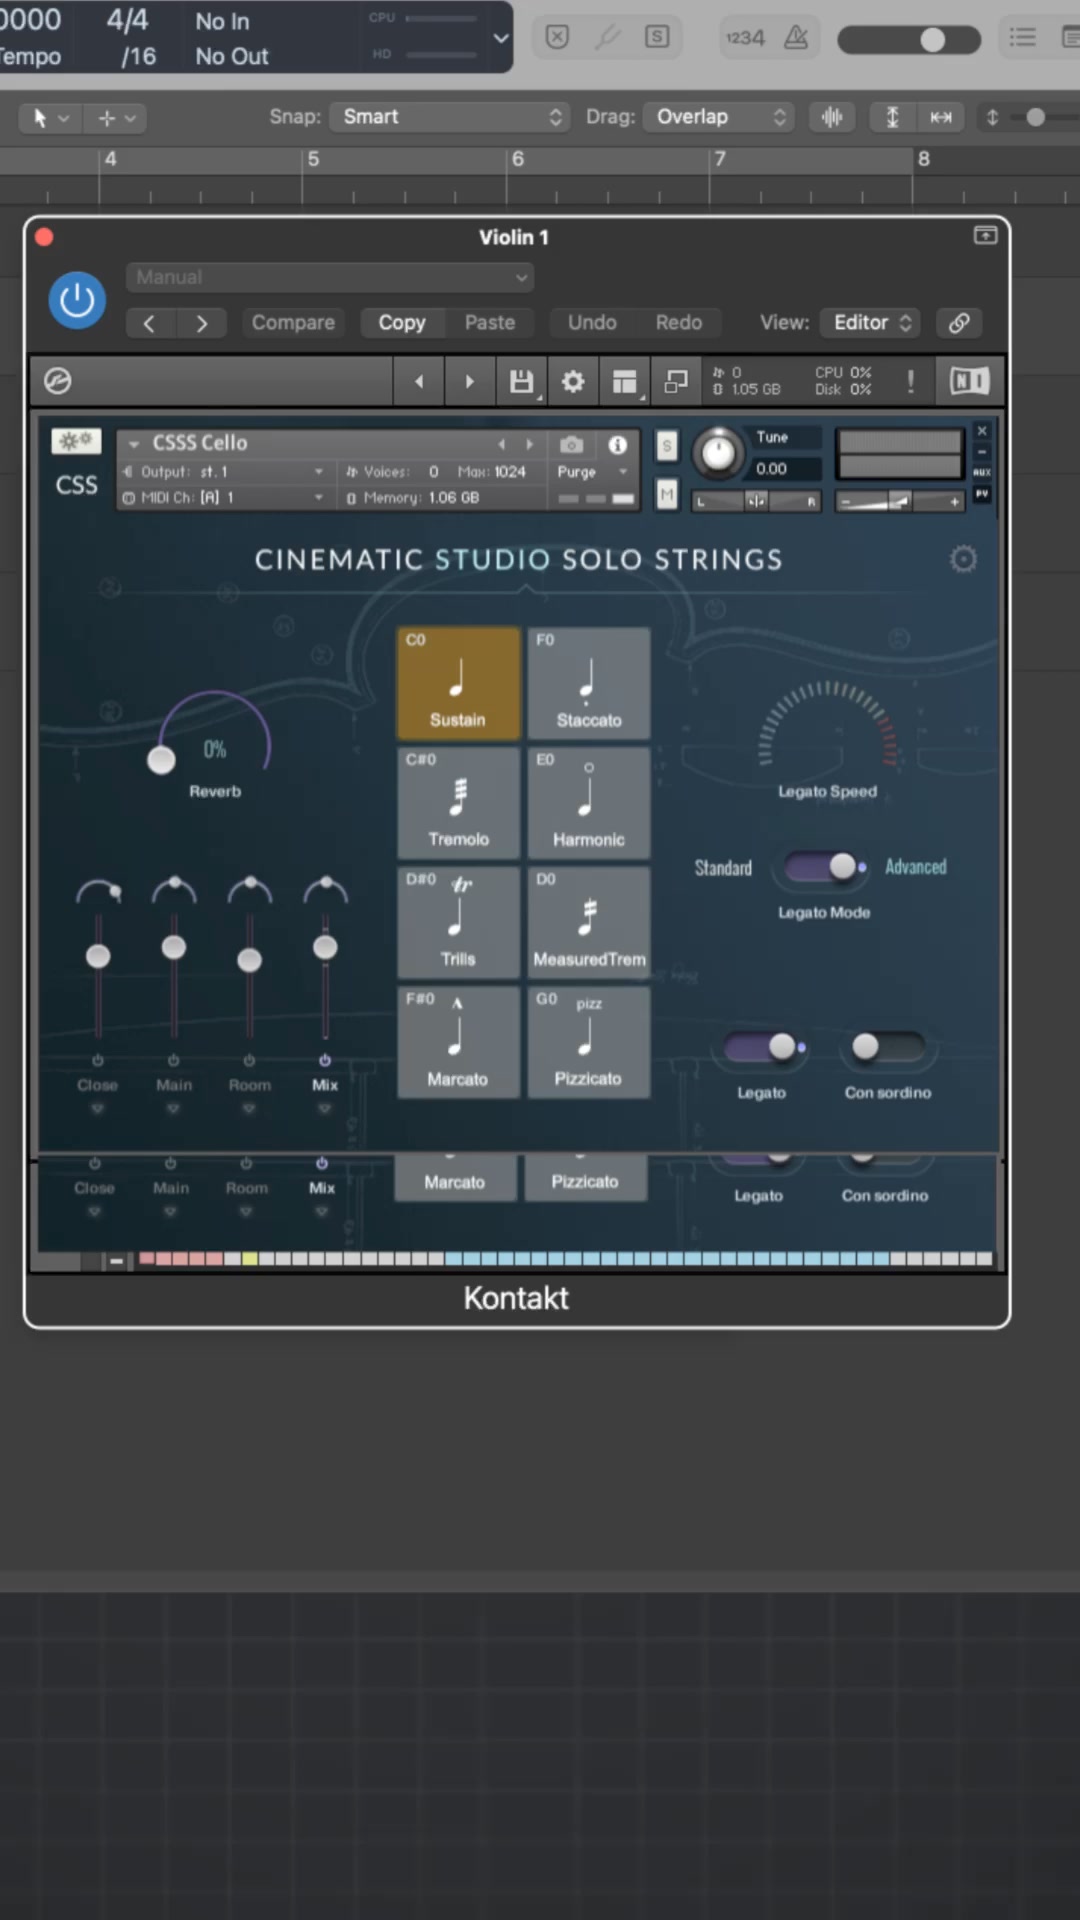Toggle the plugin power bypass button
Image resolution: width=1080 pixels, height=1920 pixels.
click(77, 301)
